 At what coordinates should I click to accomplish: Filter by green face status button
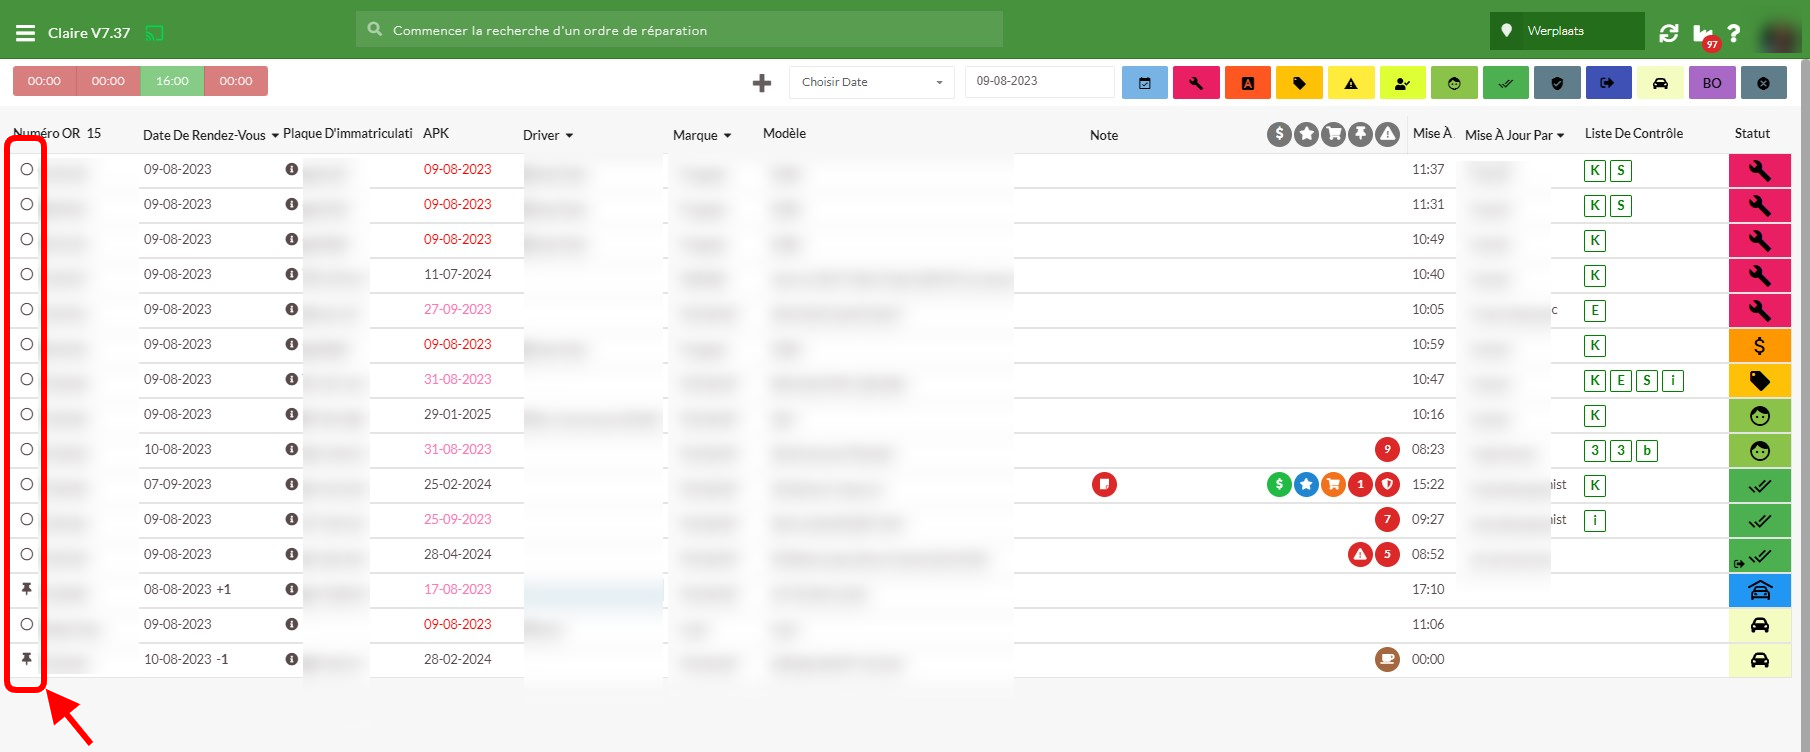click(1454, 83)
